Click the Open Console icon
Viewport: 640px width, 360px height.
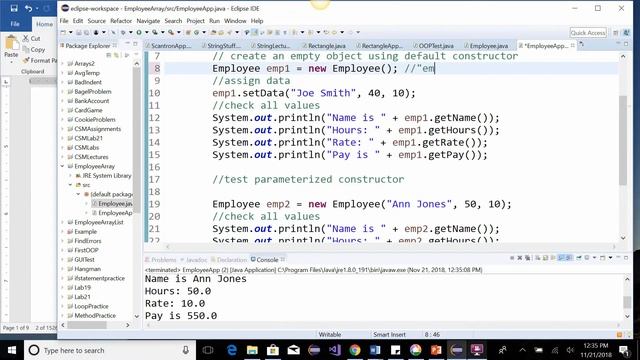(602, 258)
